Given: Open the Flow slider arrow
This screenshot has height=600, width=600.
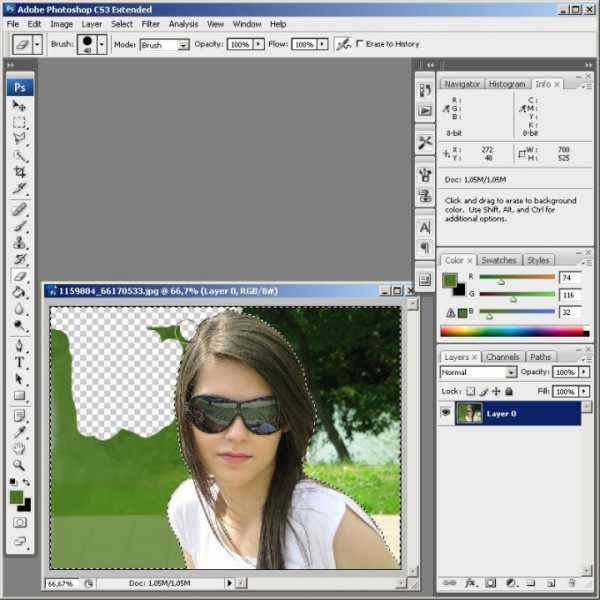Looking at the screenshot, I should (x=323, y=44).
